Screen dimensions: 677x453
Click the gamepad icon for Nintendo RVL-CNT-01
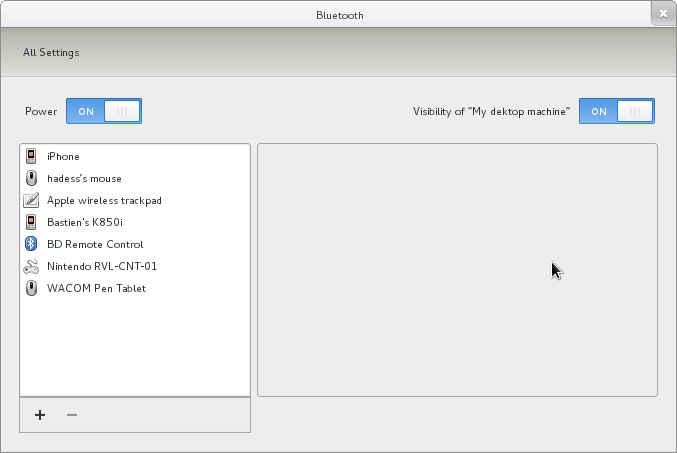pyautogui.click(x=31, y=266)
